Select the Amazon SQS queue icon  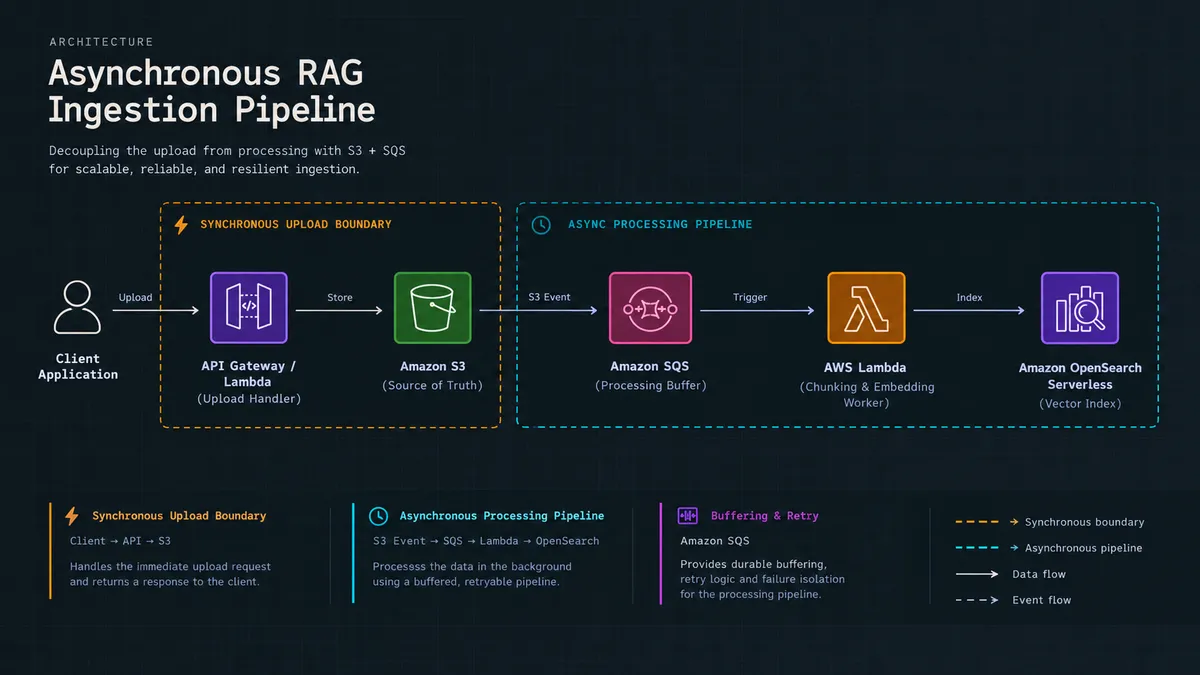coord(650,309)
